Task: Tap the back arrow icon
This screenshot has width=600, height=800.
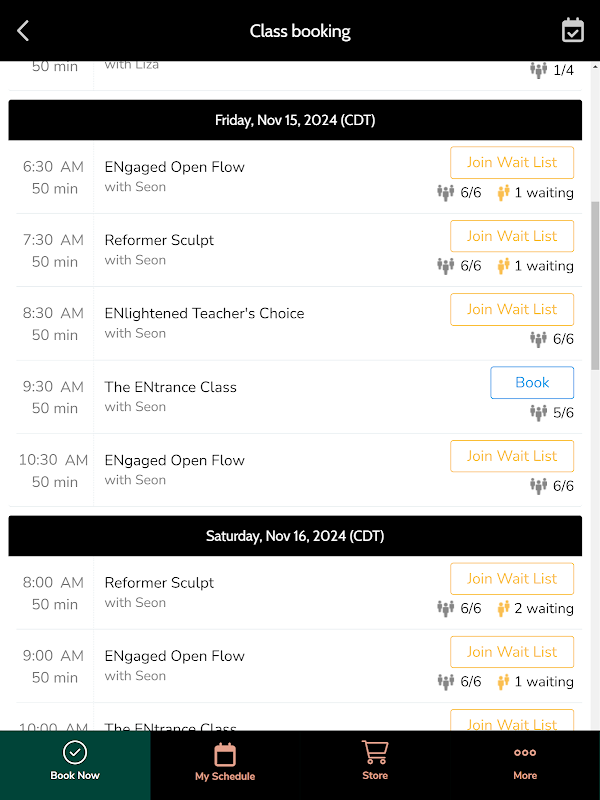Action: point(23,31)
